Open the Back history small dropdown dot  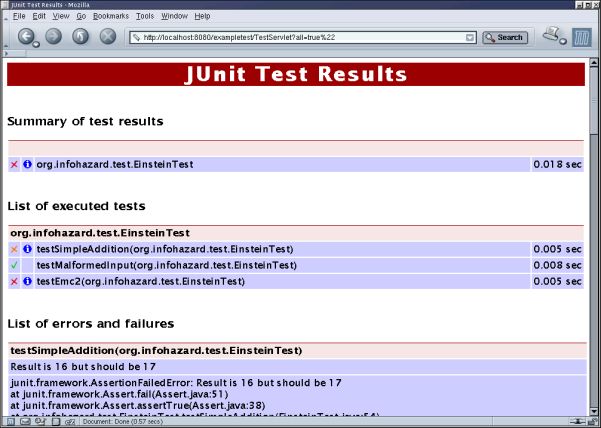tap(36, 44)
